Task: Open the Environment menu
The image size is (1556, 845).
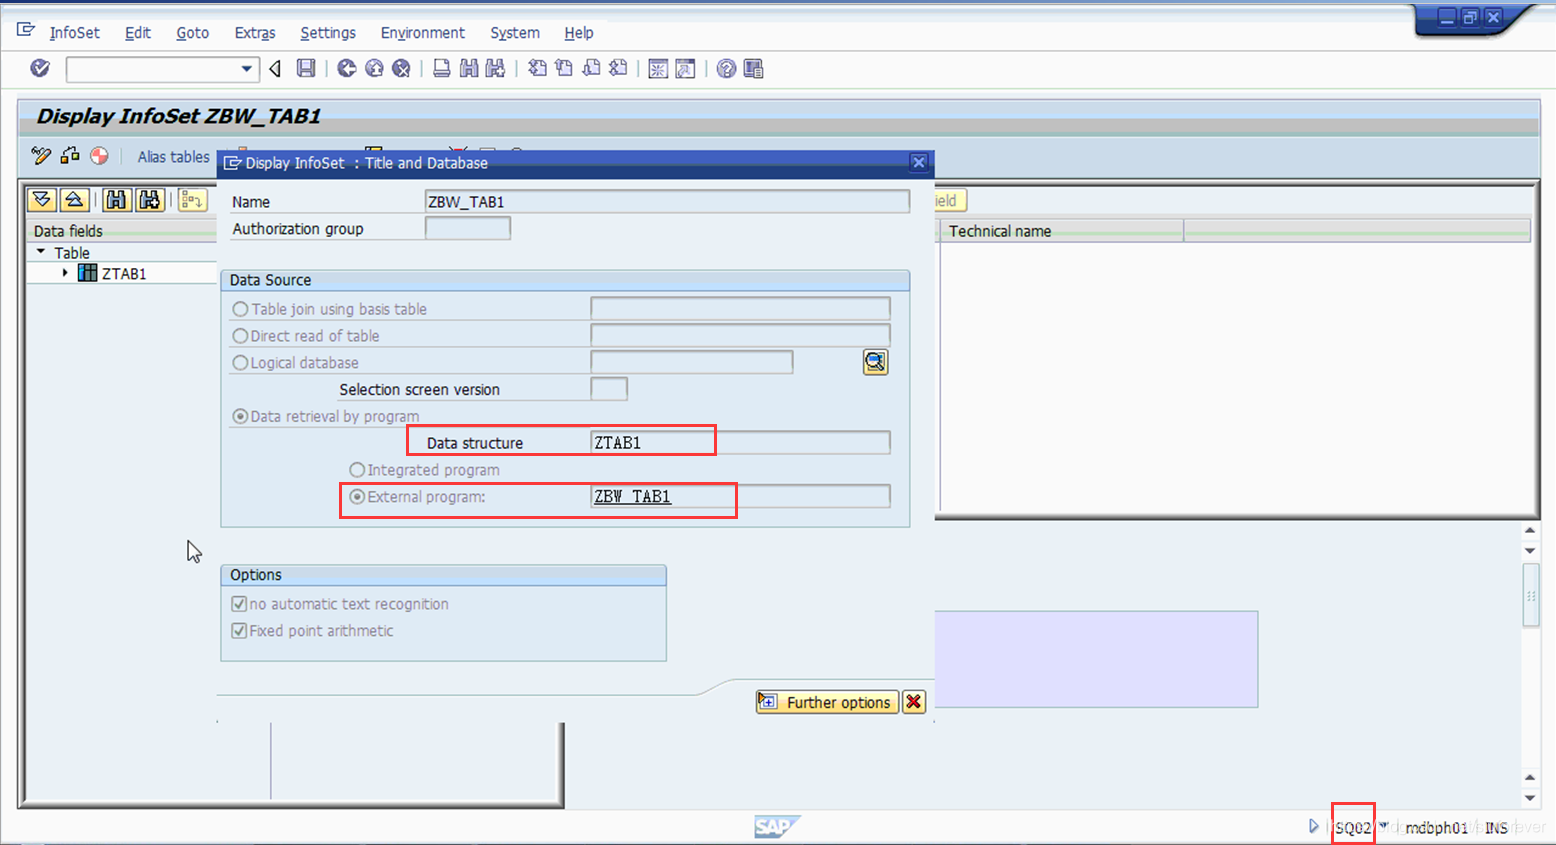Action: (x=422, y=33)
